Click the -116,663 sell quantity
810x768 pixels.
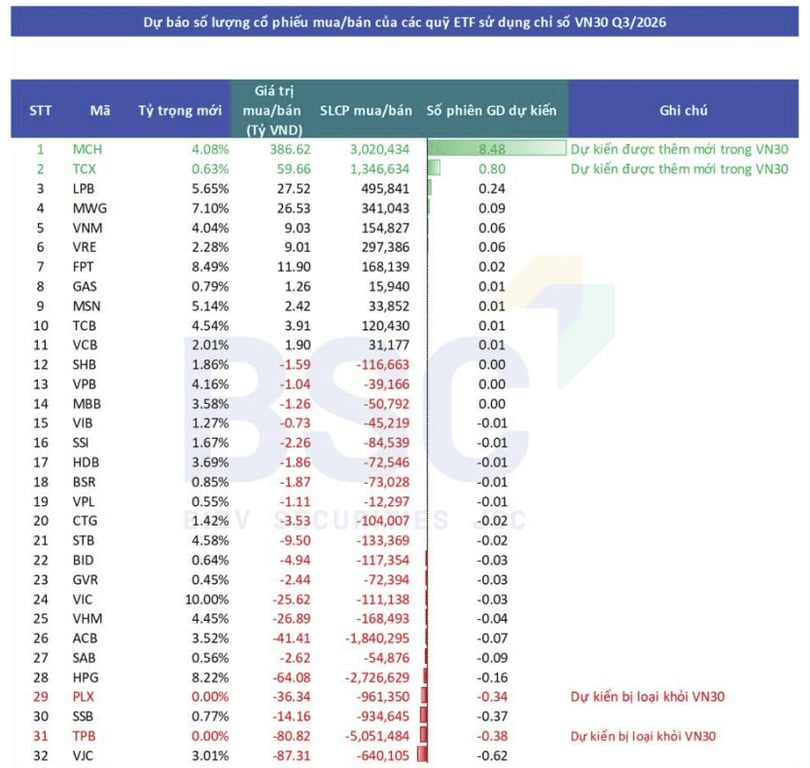tap(383, 364)
